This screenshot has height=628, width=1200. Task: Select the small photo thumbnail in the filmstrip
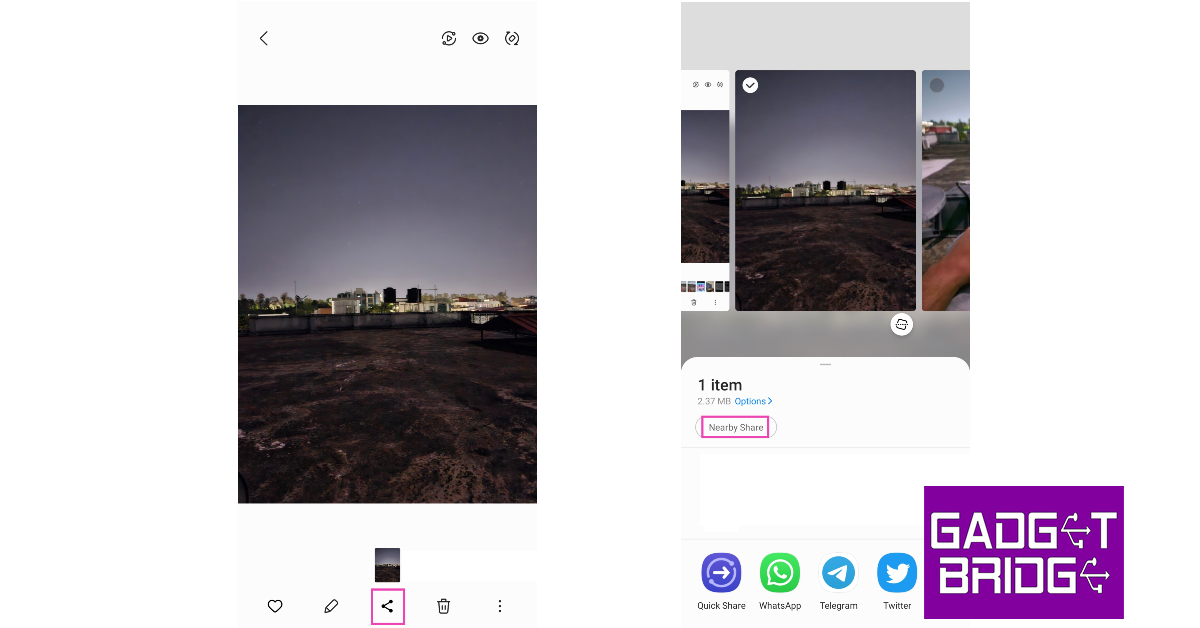[387, 565]
